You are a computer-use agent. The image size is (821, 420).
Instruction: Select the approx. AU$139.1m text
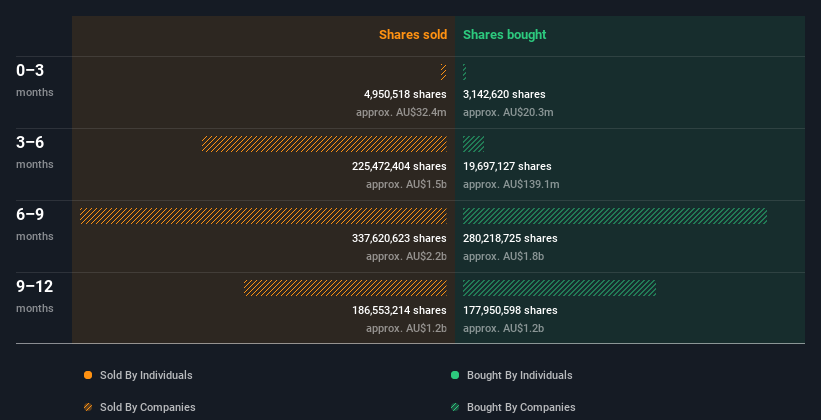coord(511,184)
